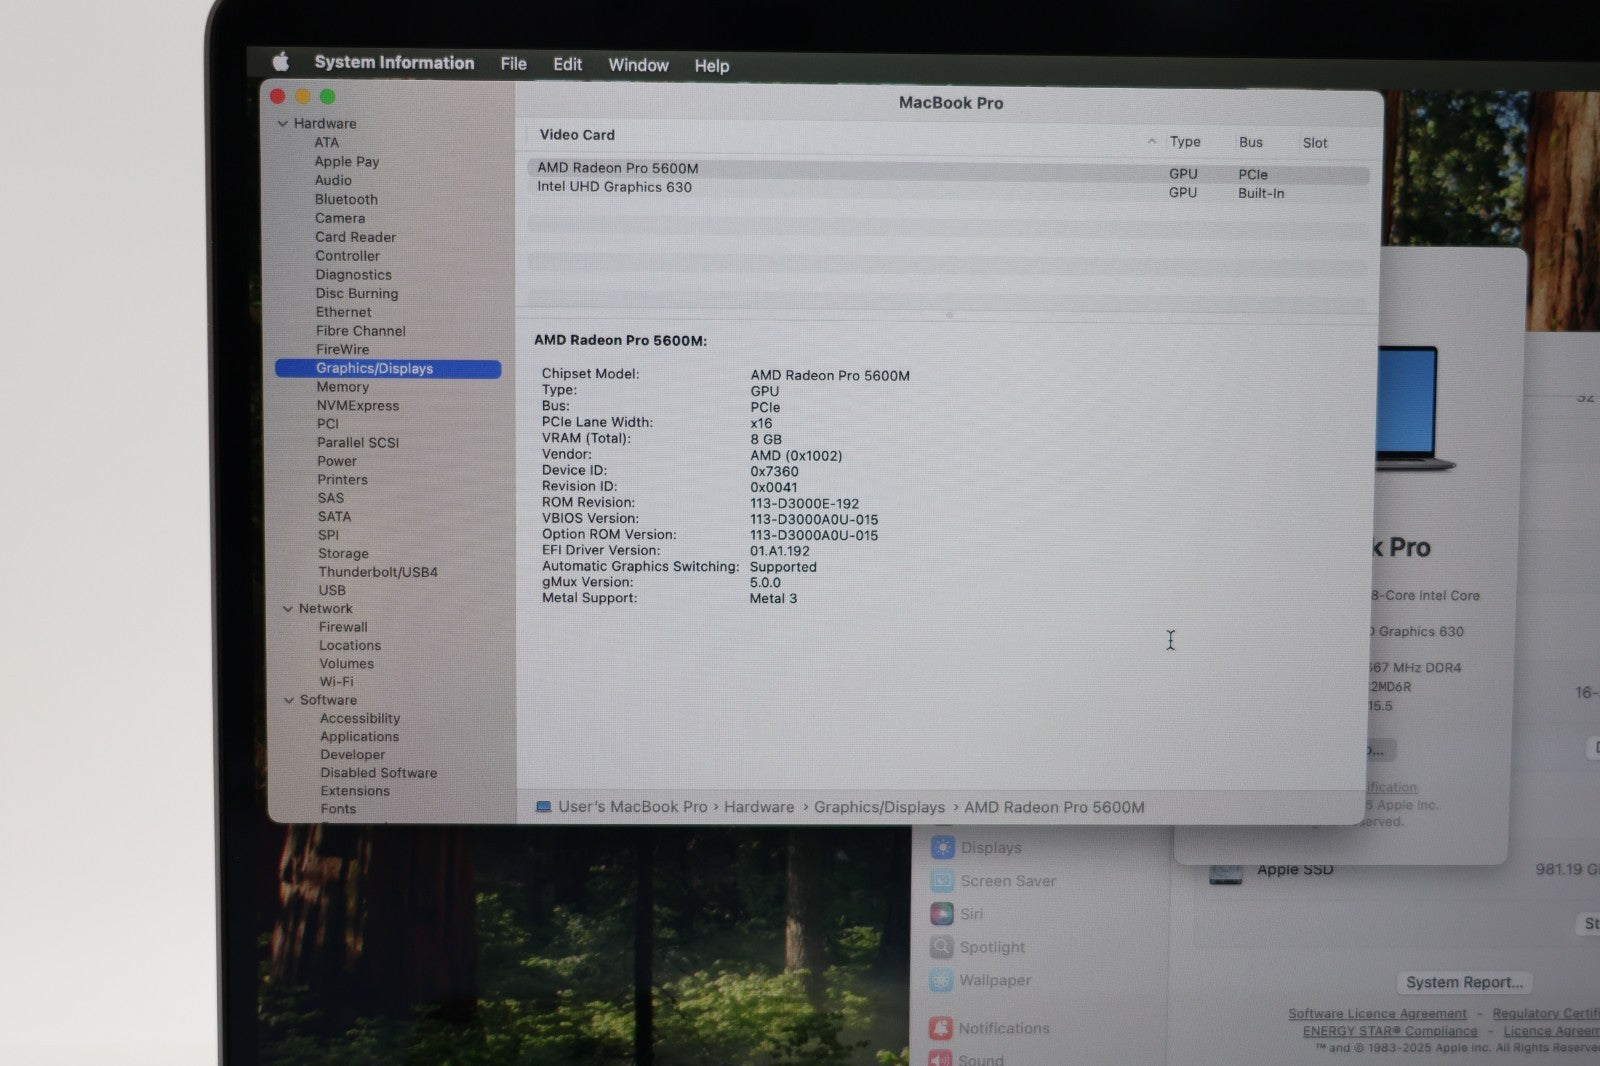This screenshot has width=1600, height=1066.
Task: Select Extensions under Software
Action: [355, 792]
